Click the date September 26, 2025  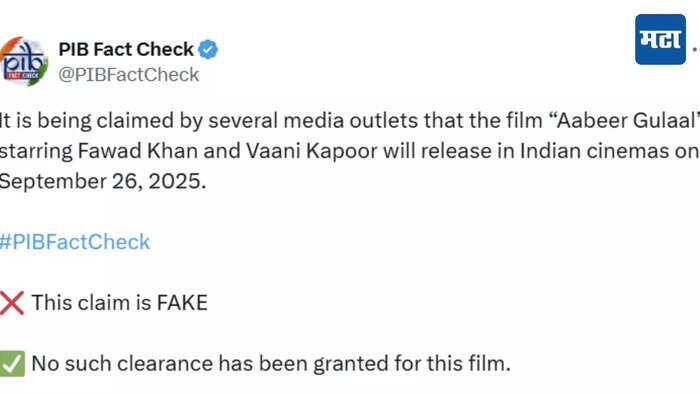coord(103,182)
